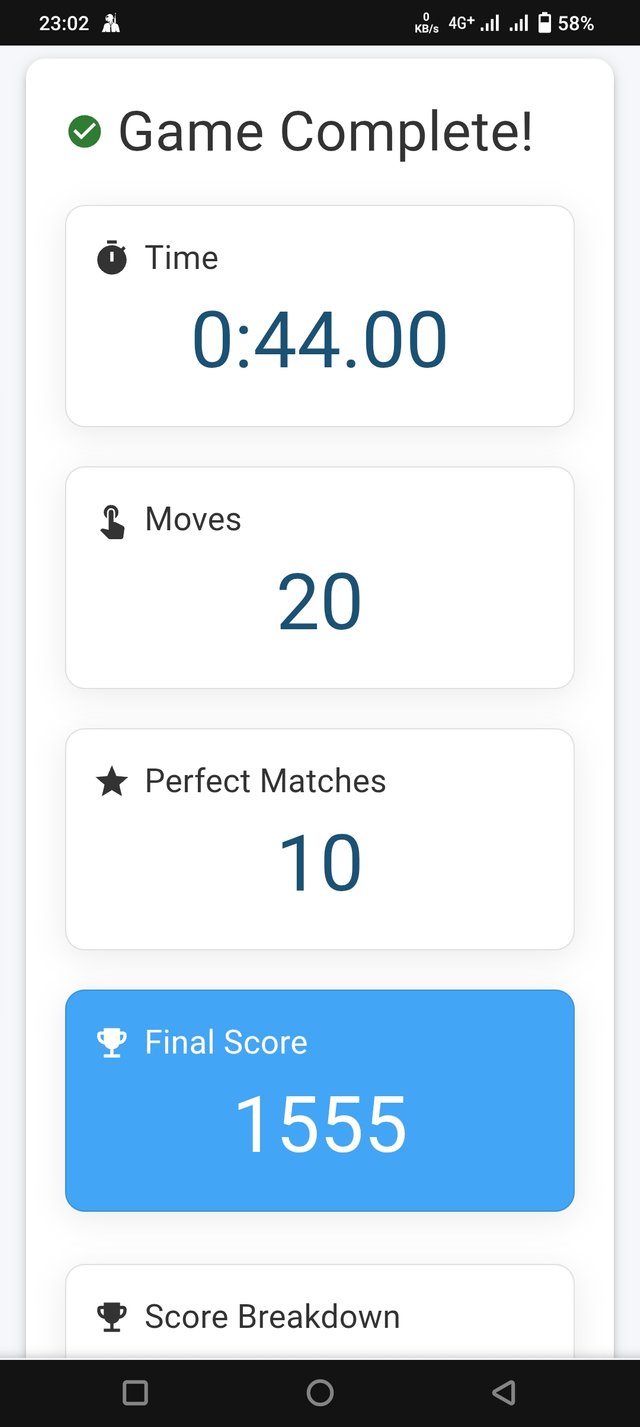The image size is (640, 1427).
Task: Tap the Game Complete! heading text
Action: point(326,132)
